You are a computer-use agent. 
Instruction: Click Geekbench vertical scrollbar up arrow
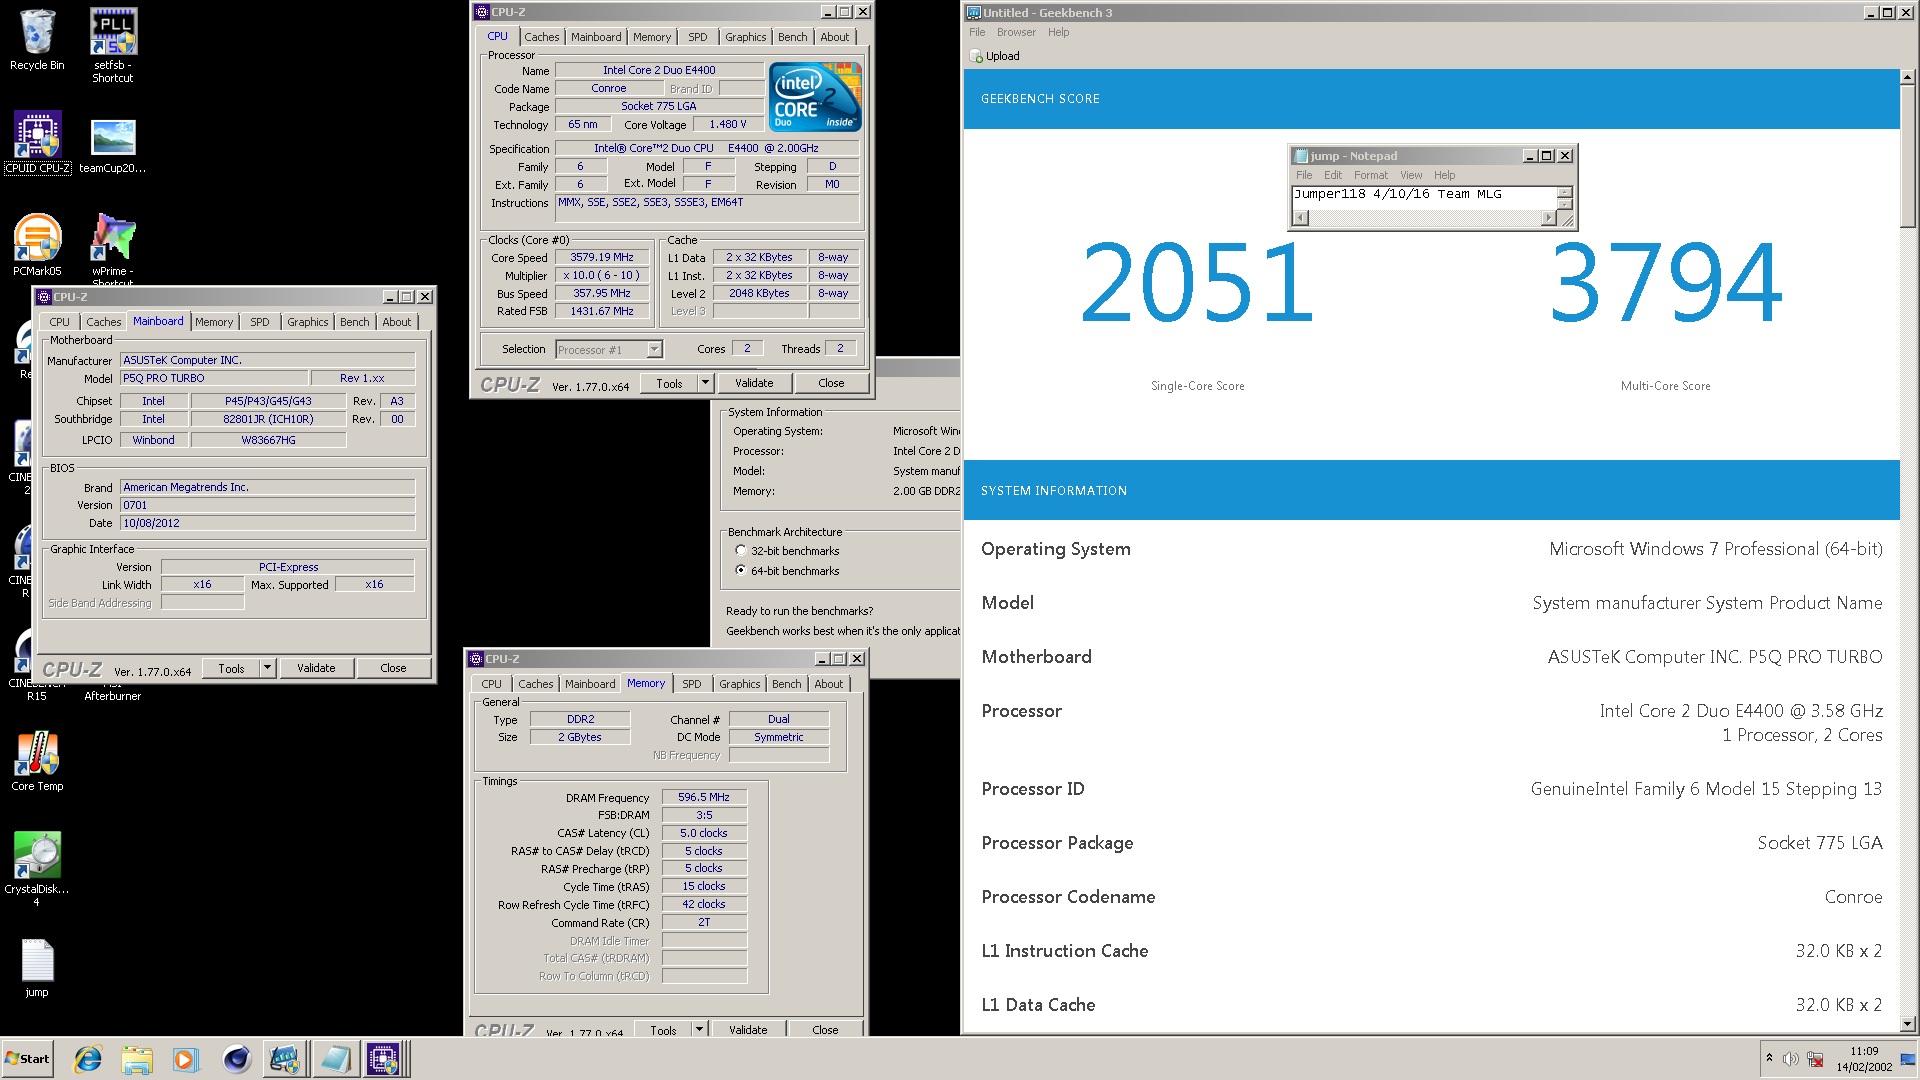click(x=1908, y=77)
